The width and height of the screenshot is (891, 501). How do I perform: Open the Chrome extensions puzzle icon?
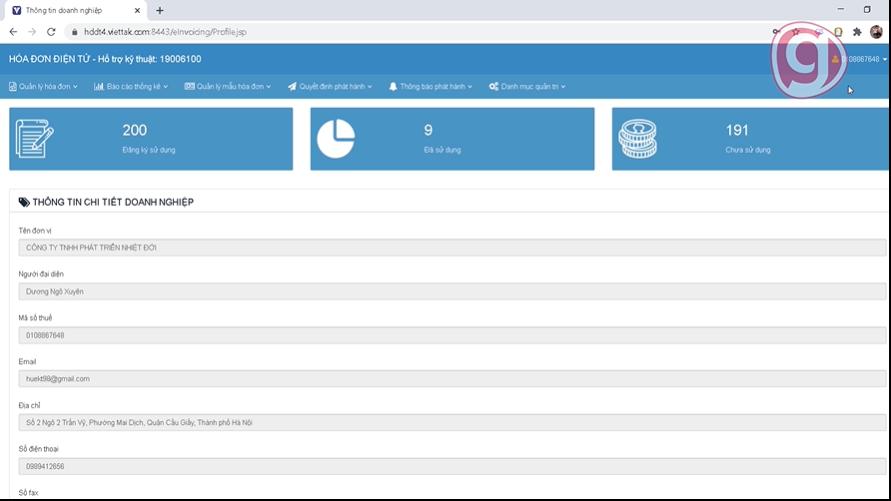click(857, 32)
